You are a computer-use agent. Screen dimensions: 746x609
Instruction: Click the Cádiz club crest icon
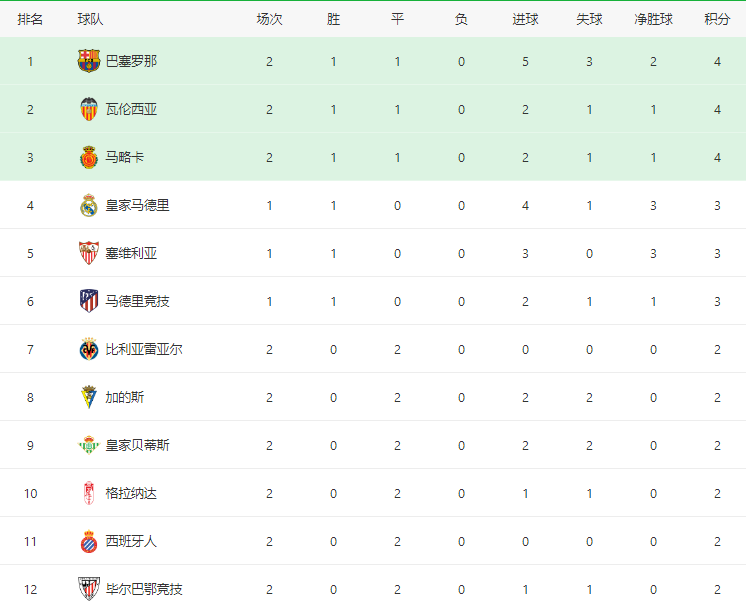tap(89, 397)
